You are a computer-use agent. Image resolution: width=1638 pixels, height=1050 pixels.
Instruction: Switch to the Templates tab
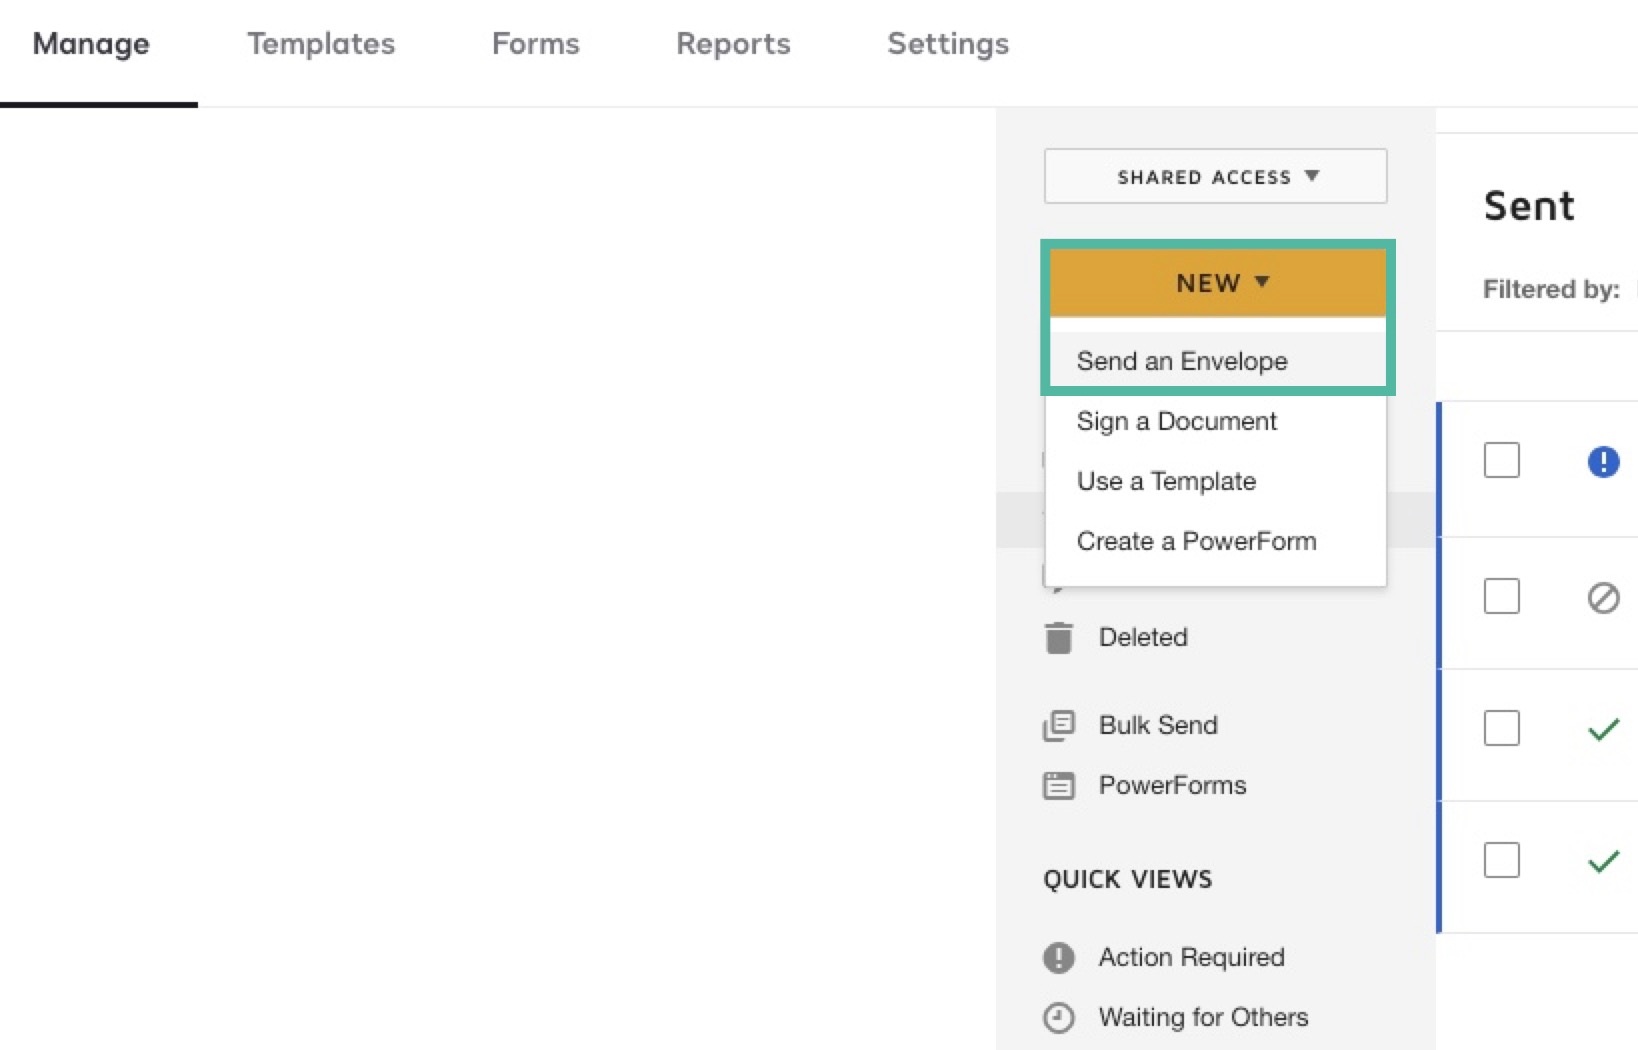pyautogui.click(x=321, y=44)
